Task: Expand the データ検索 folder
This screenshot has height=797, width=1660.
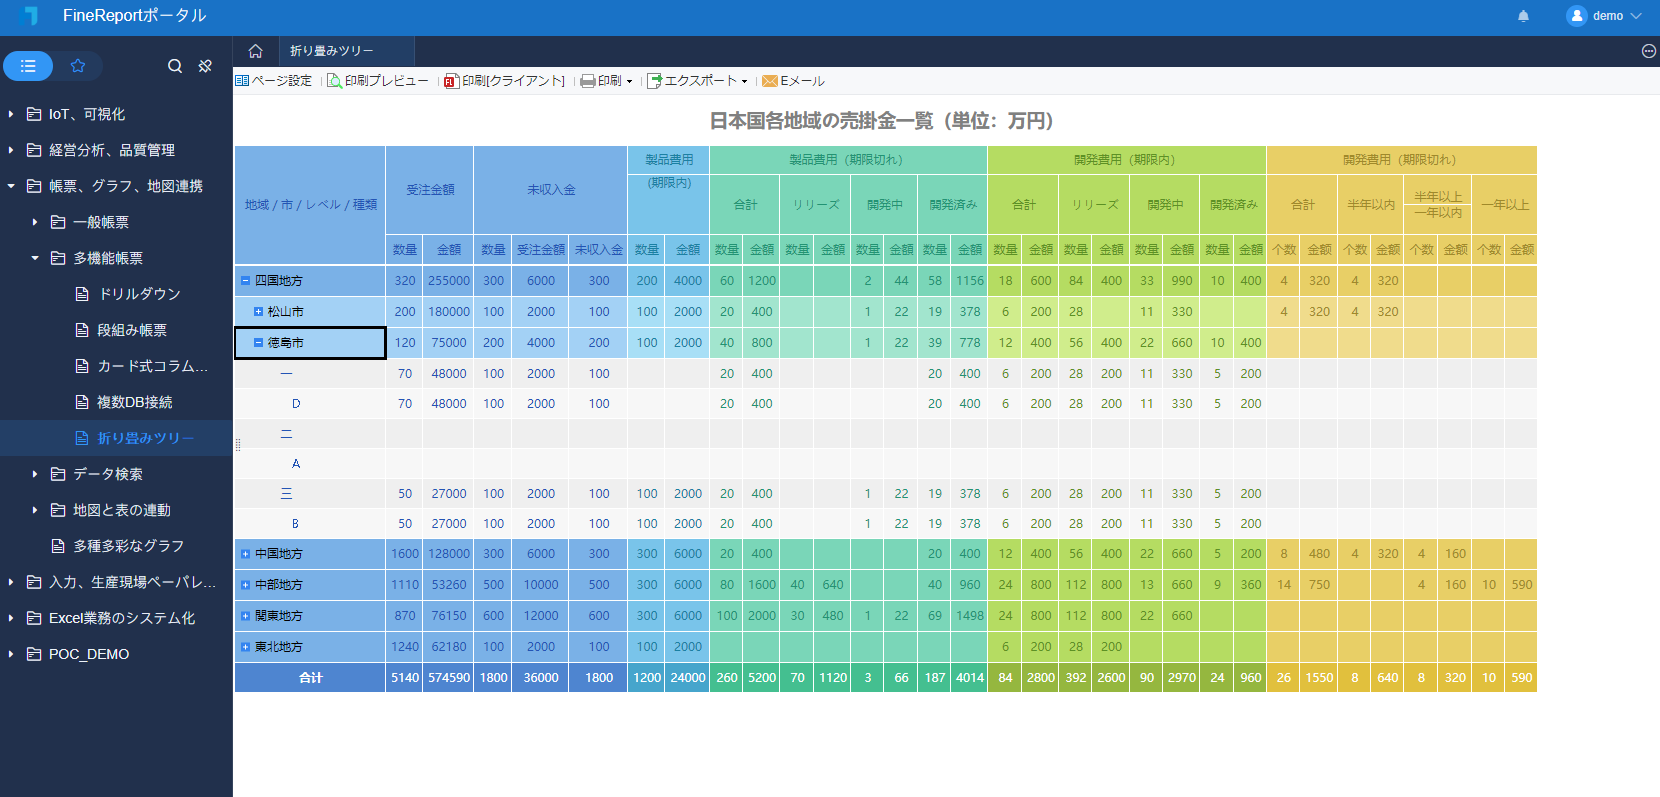Action: click(x=35, y=474)
